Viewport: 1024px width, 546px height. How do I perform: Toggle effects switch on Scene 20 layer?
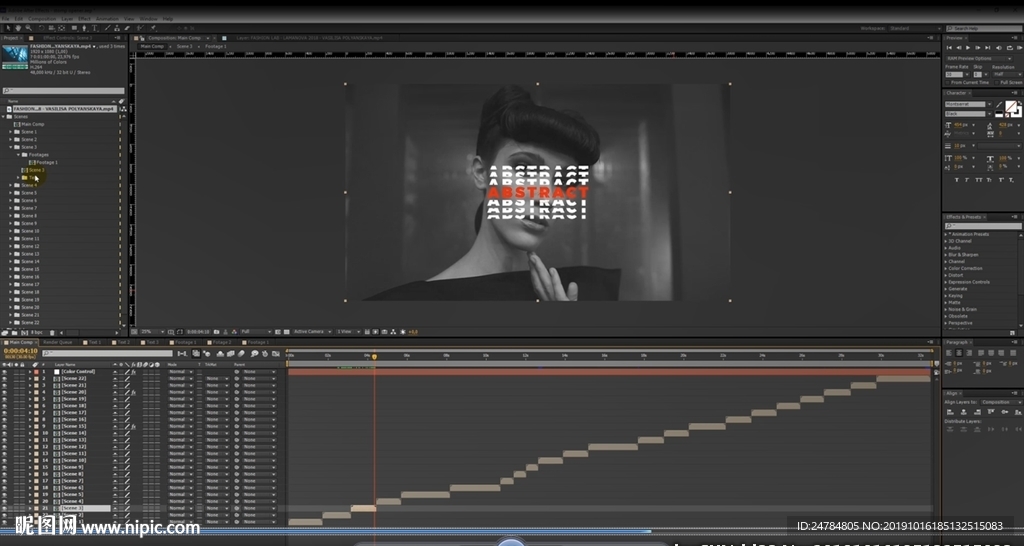tap(134, 392)
